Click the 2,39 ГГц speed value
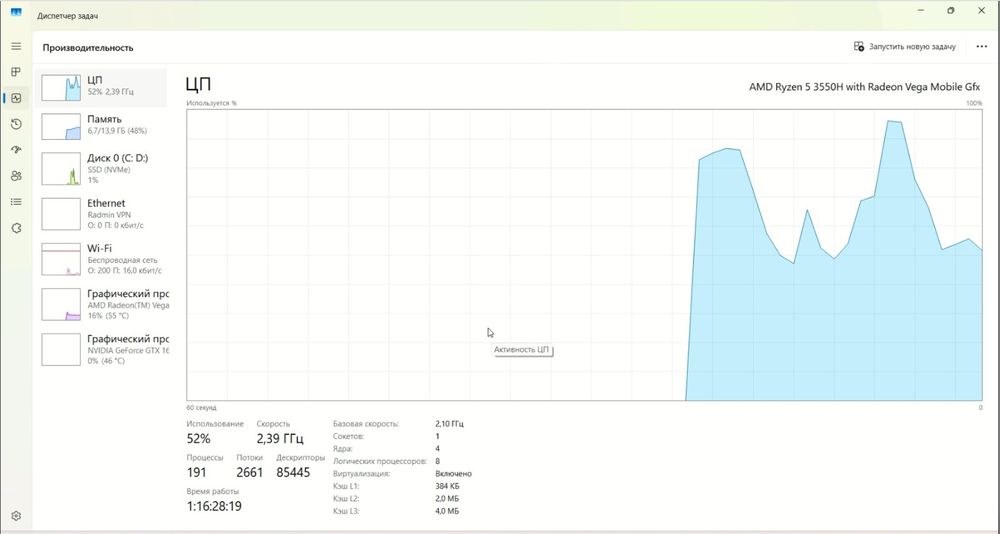 point(280,439)
